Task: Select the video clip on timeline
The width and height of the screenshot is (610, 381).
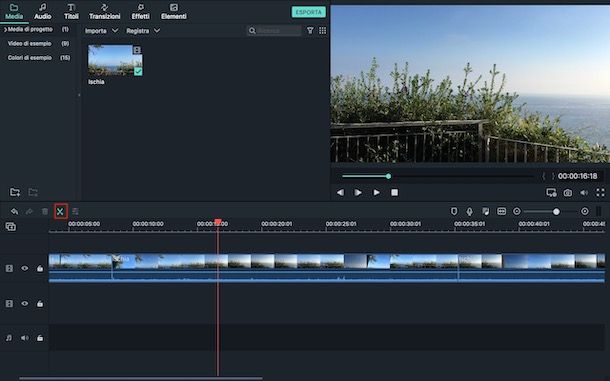Action: pyautogui.click(x=327, y=268)
